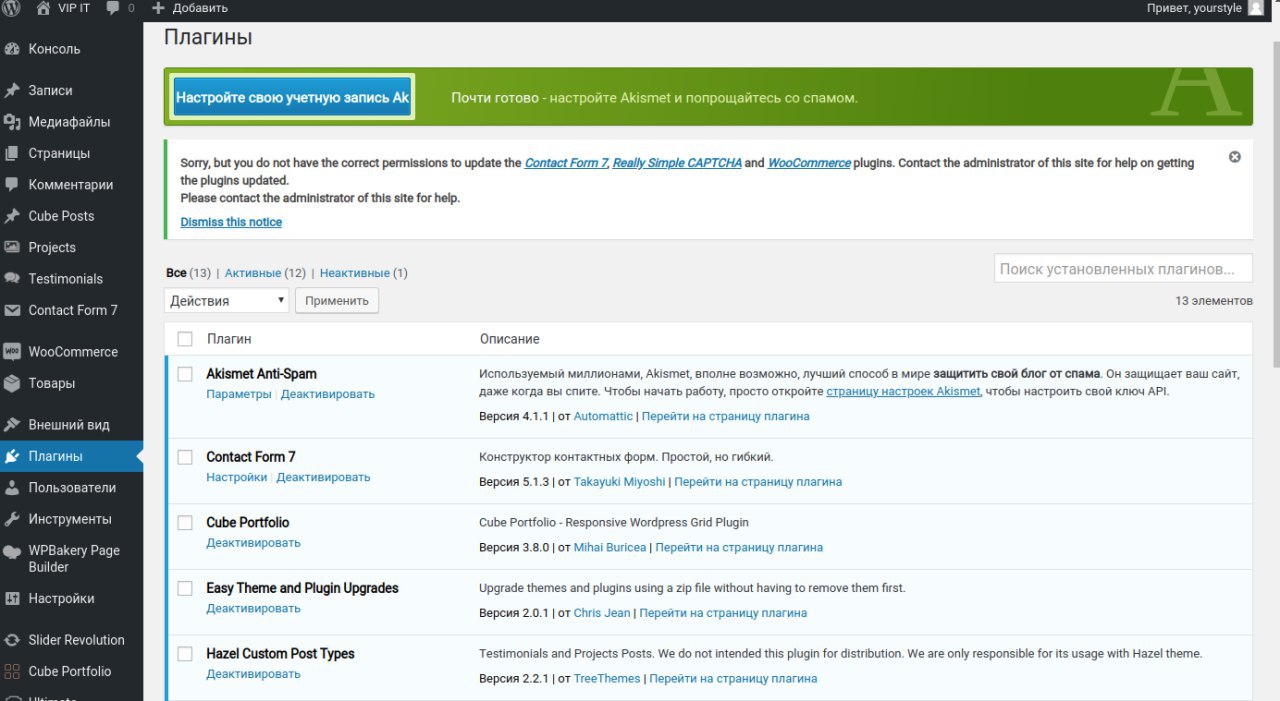Toggle the select-all checkbox in the table header
This screenshot has width=1280, height=701.
(185, 339)
